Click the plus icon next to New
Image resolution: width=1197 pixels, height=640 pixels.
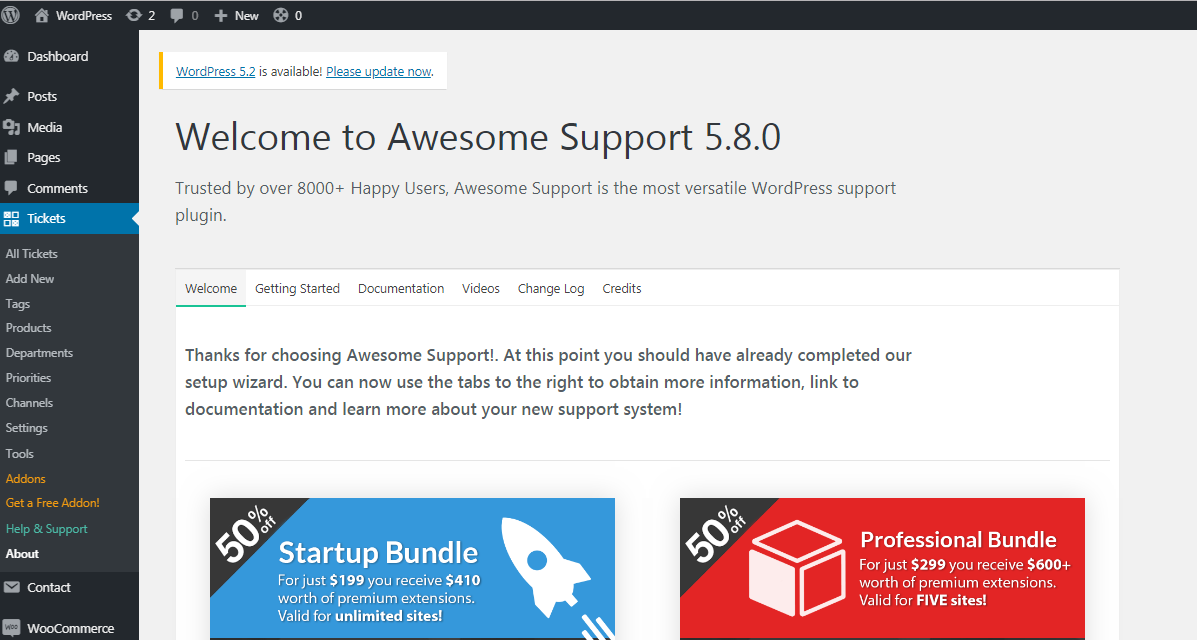click(x=221, y=15)
